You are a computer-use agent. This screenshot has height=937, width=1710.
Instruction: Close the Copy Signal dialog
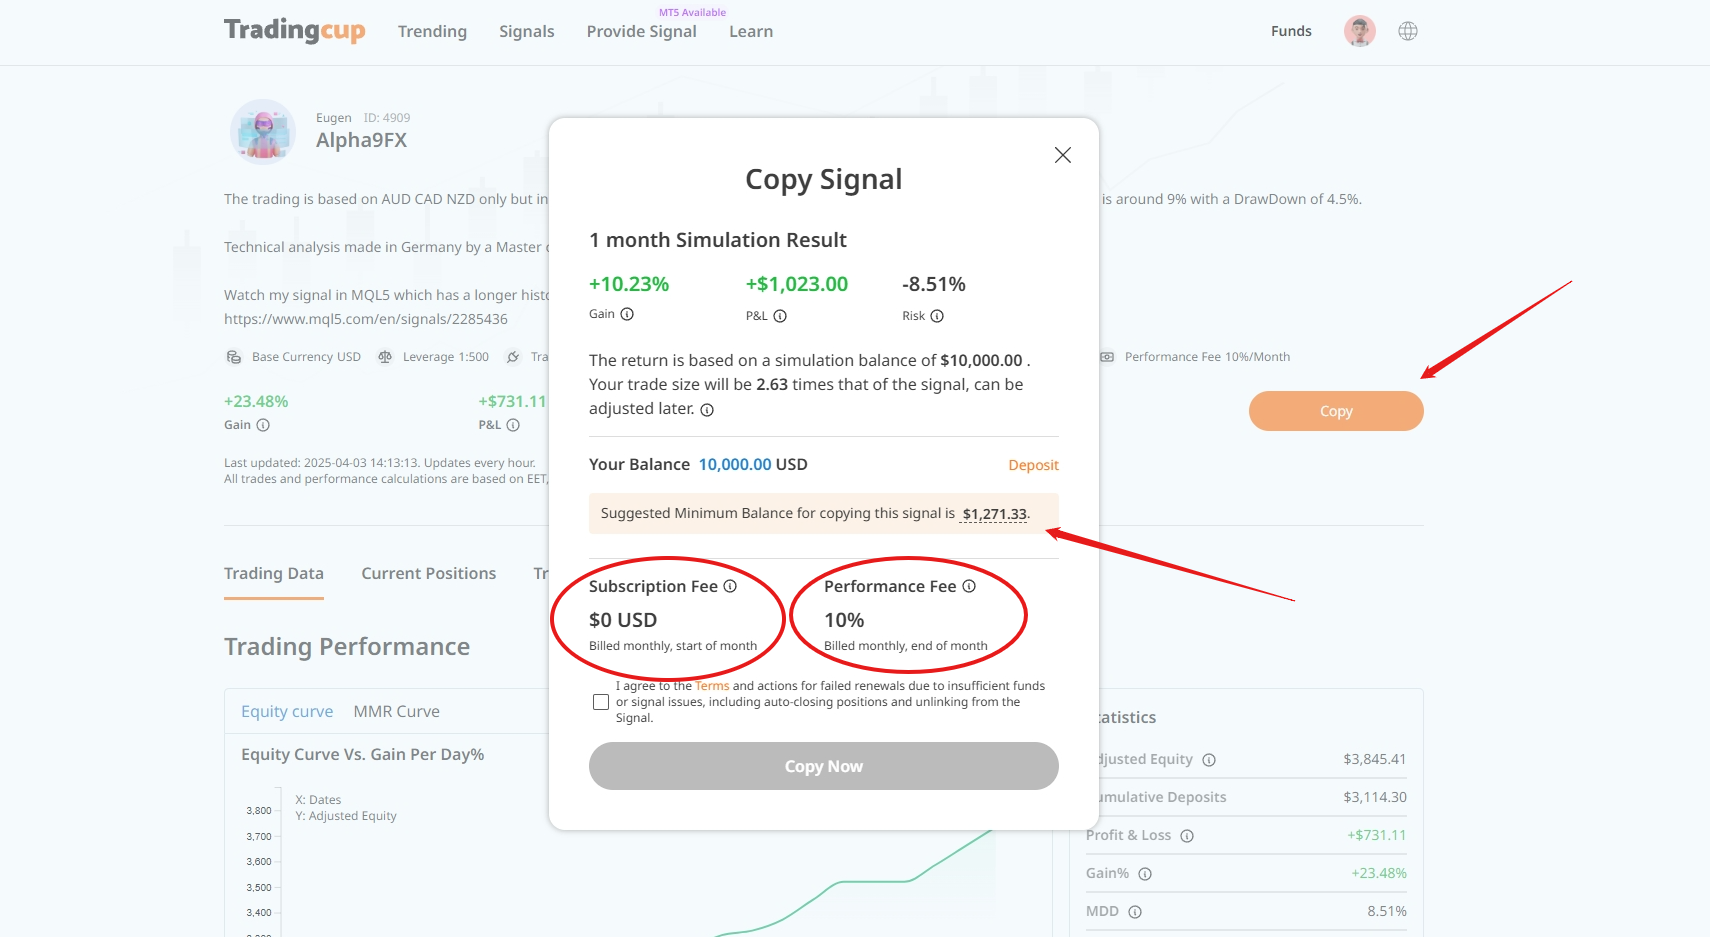pos(1062,155)
